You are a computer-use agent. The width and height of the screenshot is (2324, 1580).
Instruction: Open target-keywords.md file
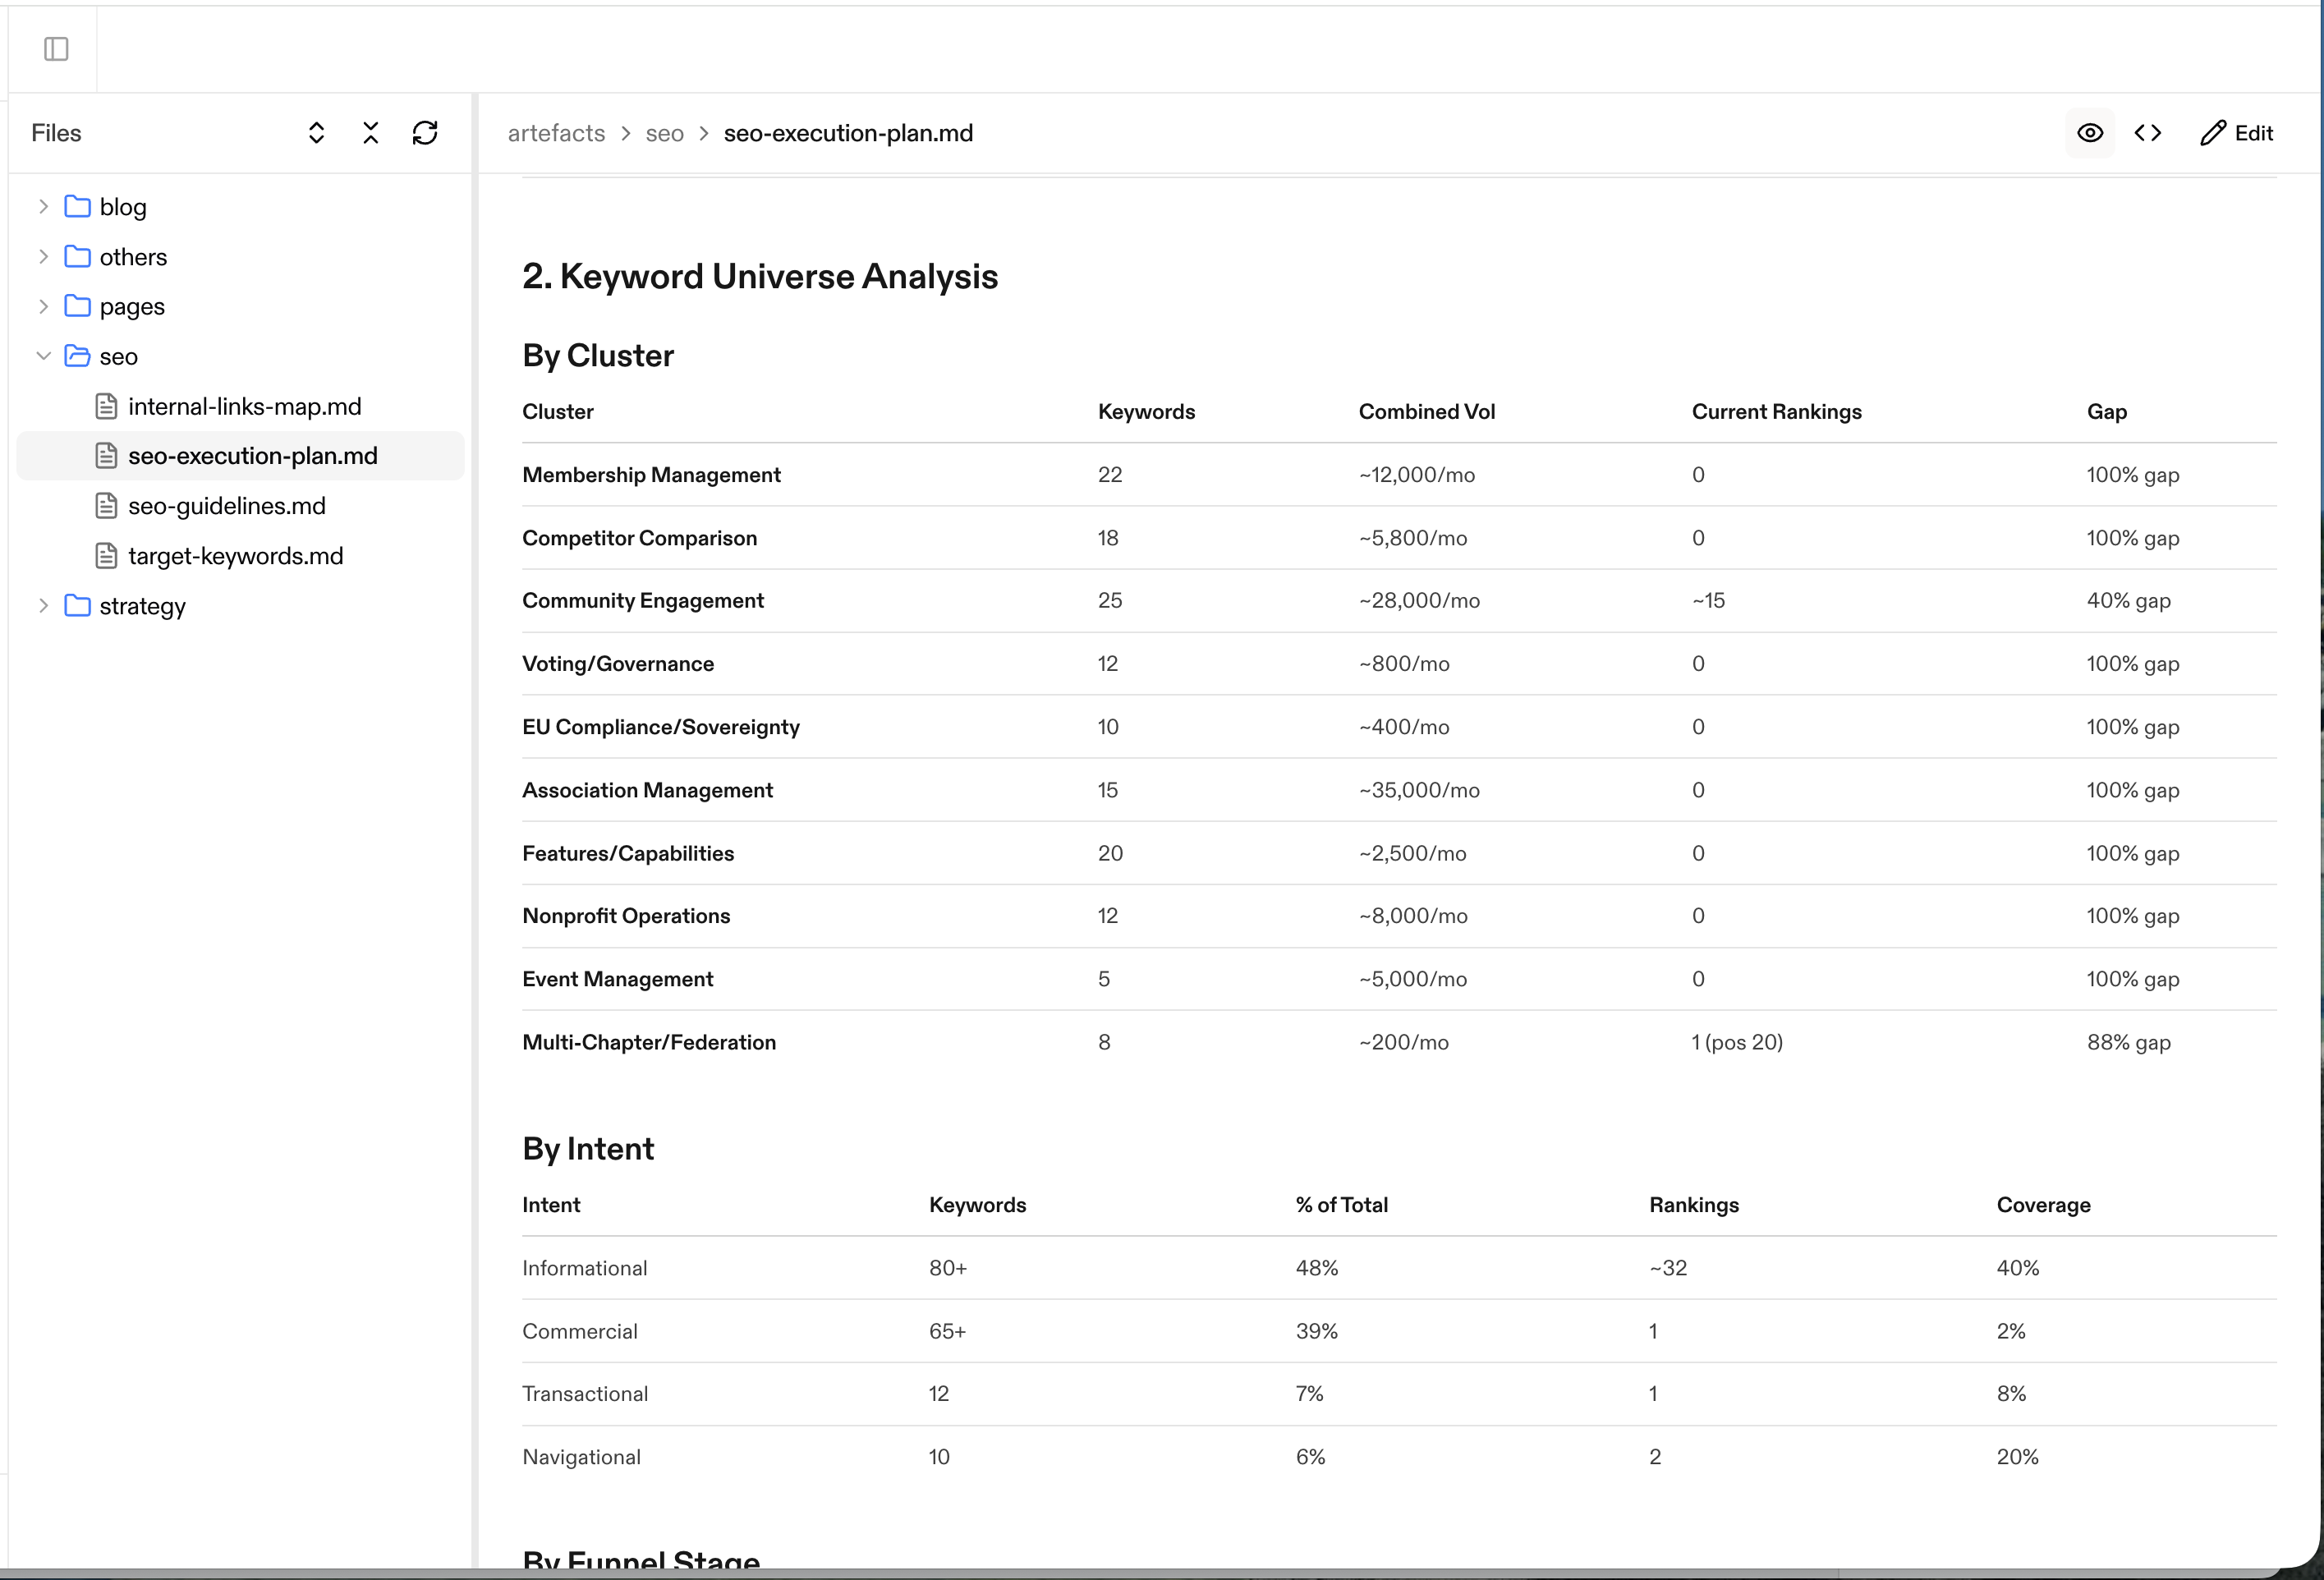(x=235, y=556)
